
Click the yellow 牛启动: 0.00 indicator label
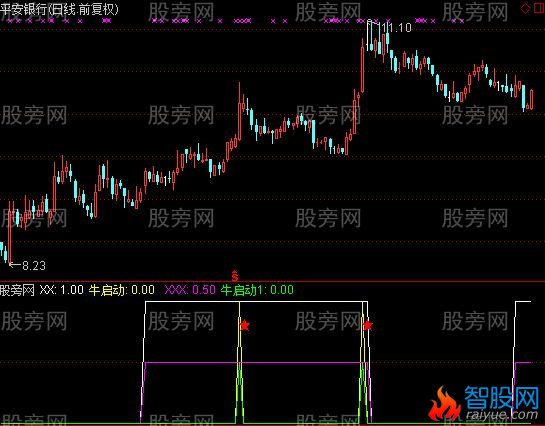(121, 290)
